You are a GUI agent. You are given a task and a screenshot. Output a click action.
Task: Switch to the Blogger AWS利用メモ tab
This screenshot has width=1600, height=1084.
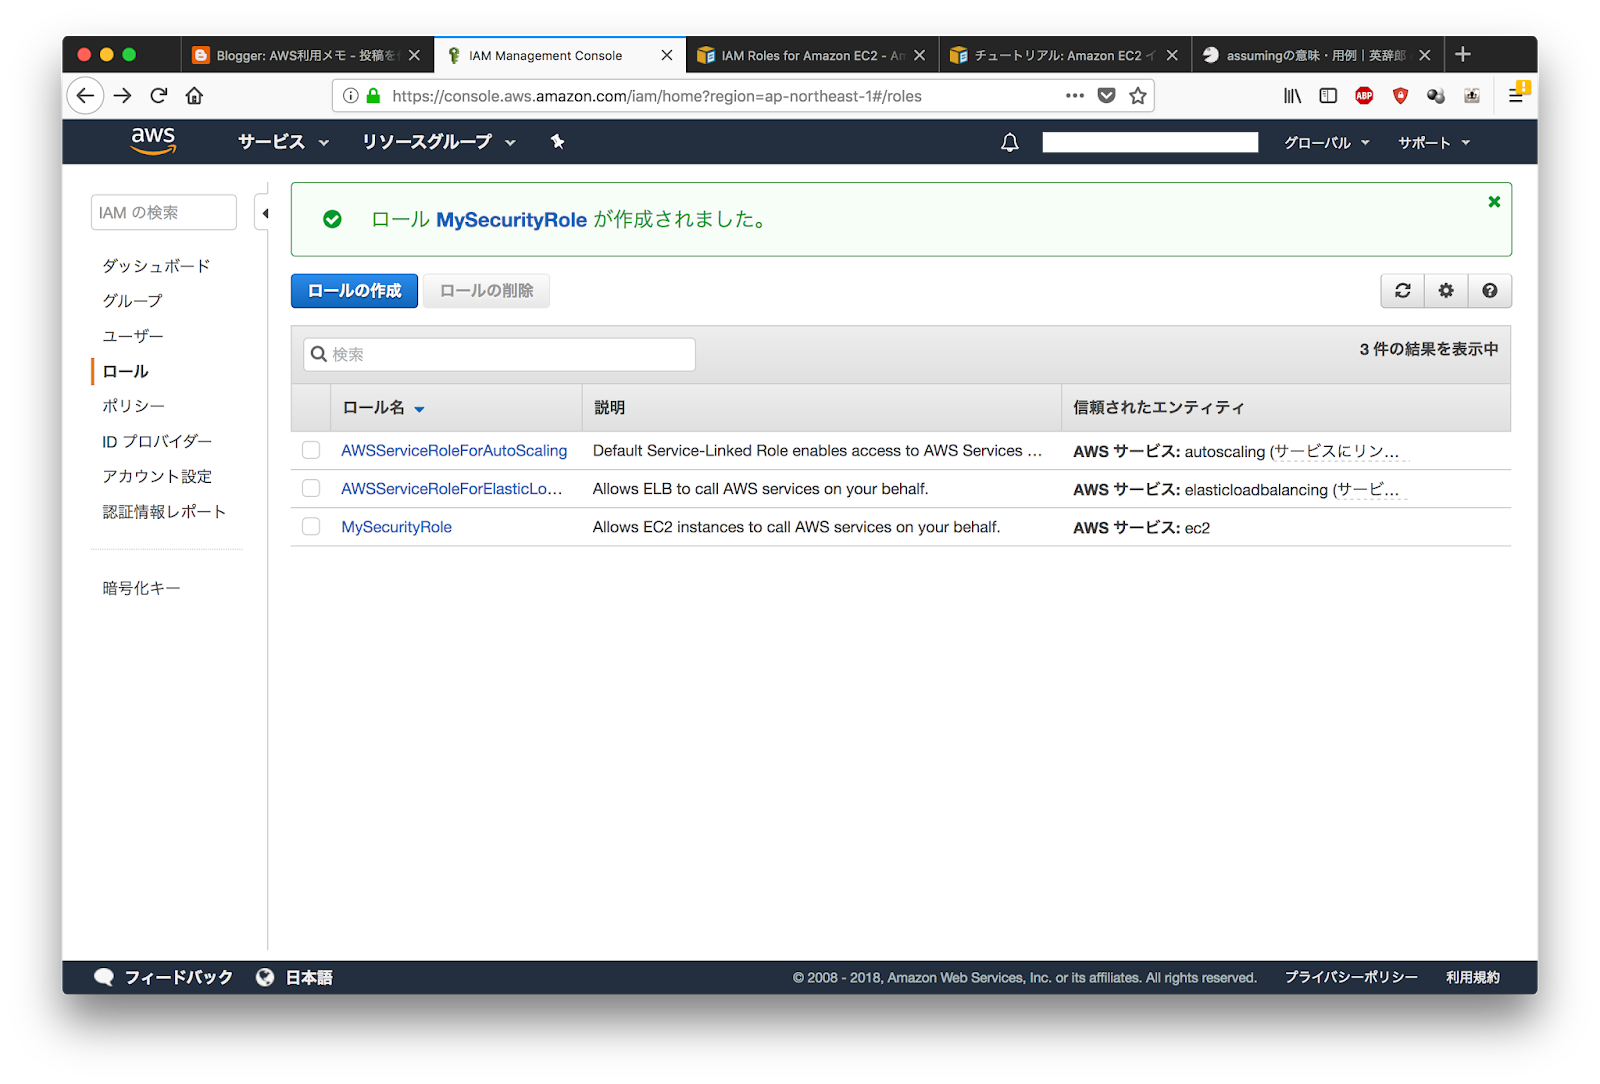point(306,55)
